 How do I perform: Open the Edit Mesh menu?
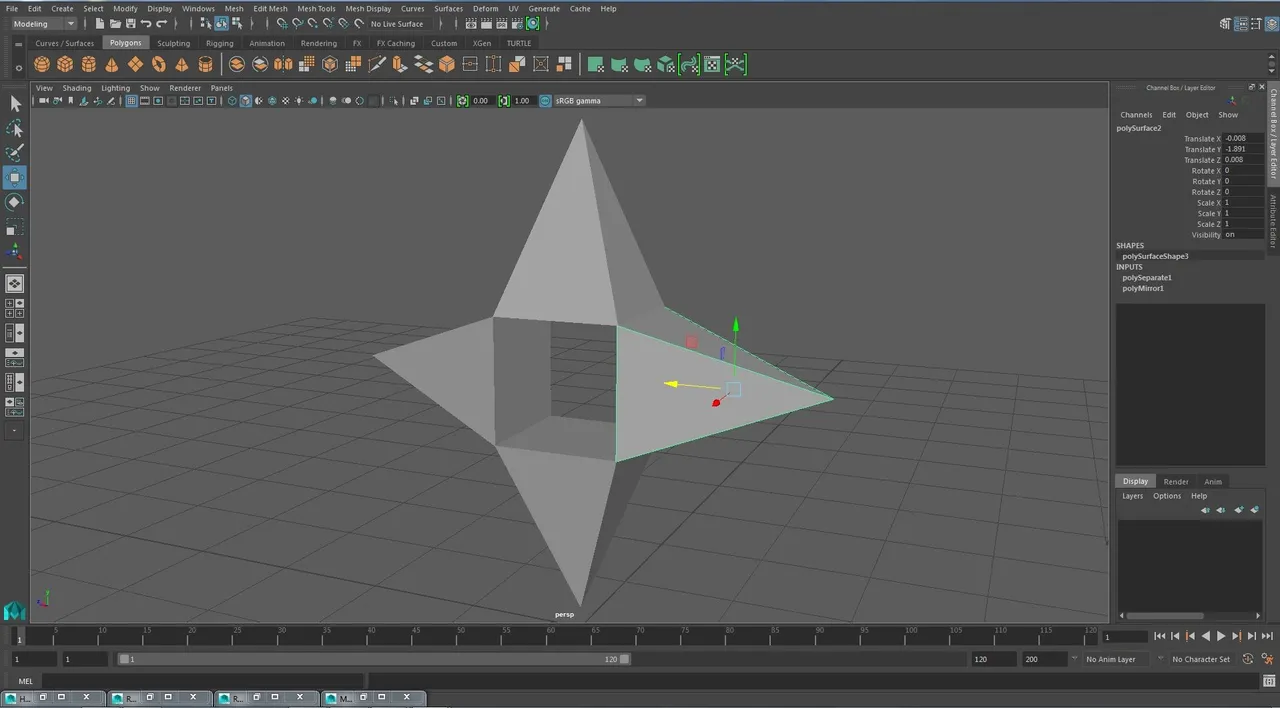coord(270,8)
